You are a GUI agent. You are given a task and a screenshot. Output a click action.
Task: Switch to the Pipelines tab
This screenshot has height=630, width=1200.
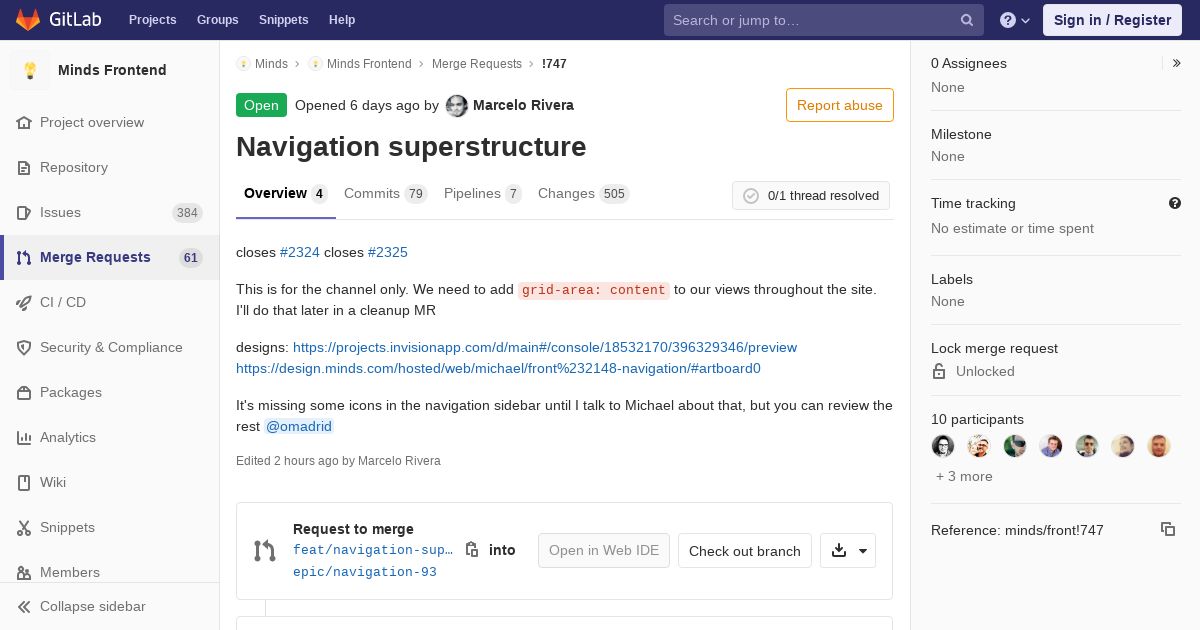[x=483, y=194]
